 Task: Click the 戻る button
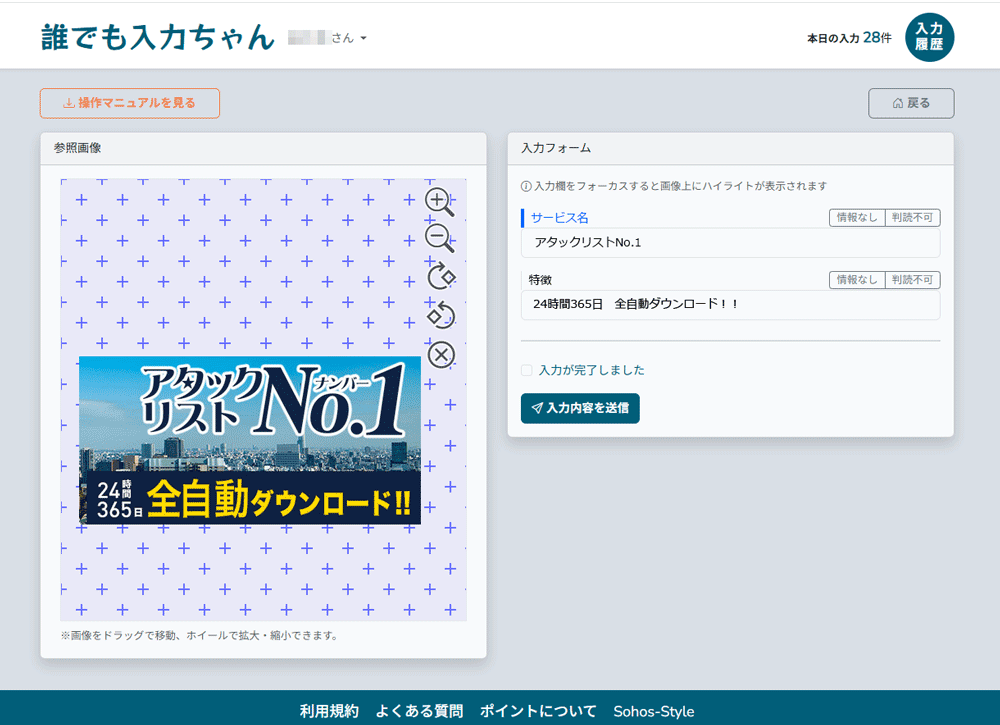[911, 103]
